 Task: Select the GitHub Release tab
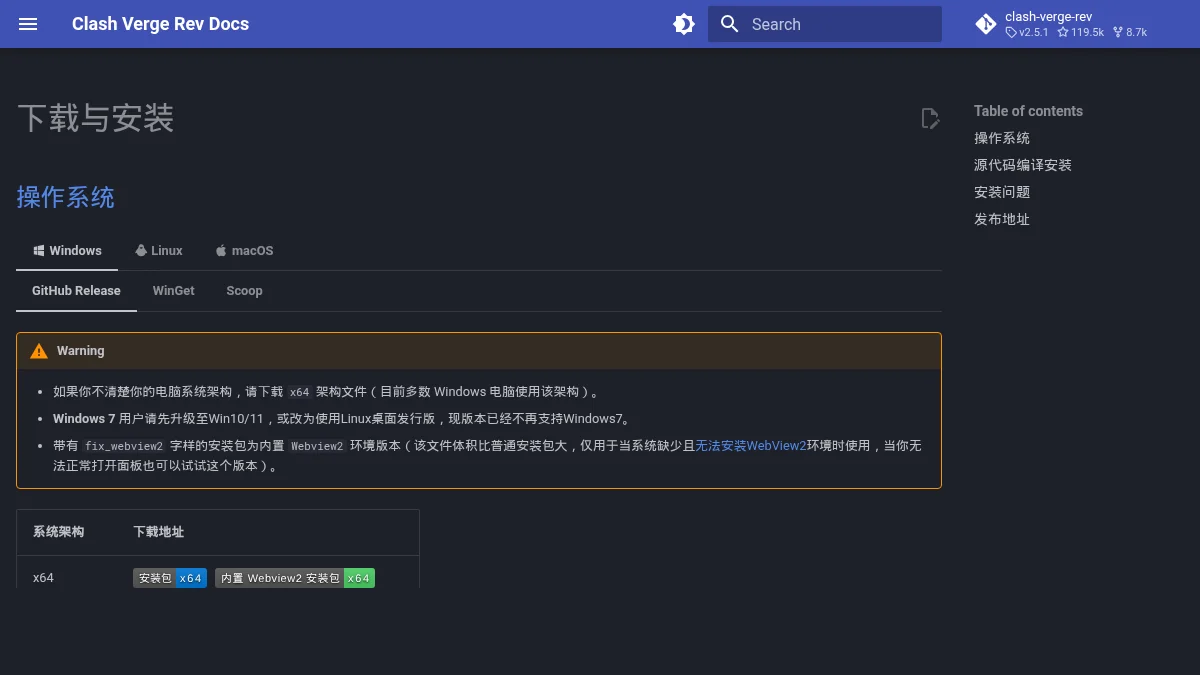coord(76,291)
